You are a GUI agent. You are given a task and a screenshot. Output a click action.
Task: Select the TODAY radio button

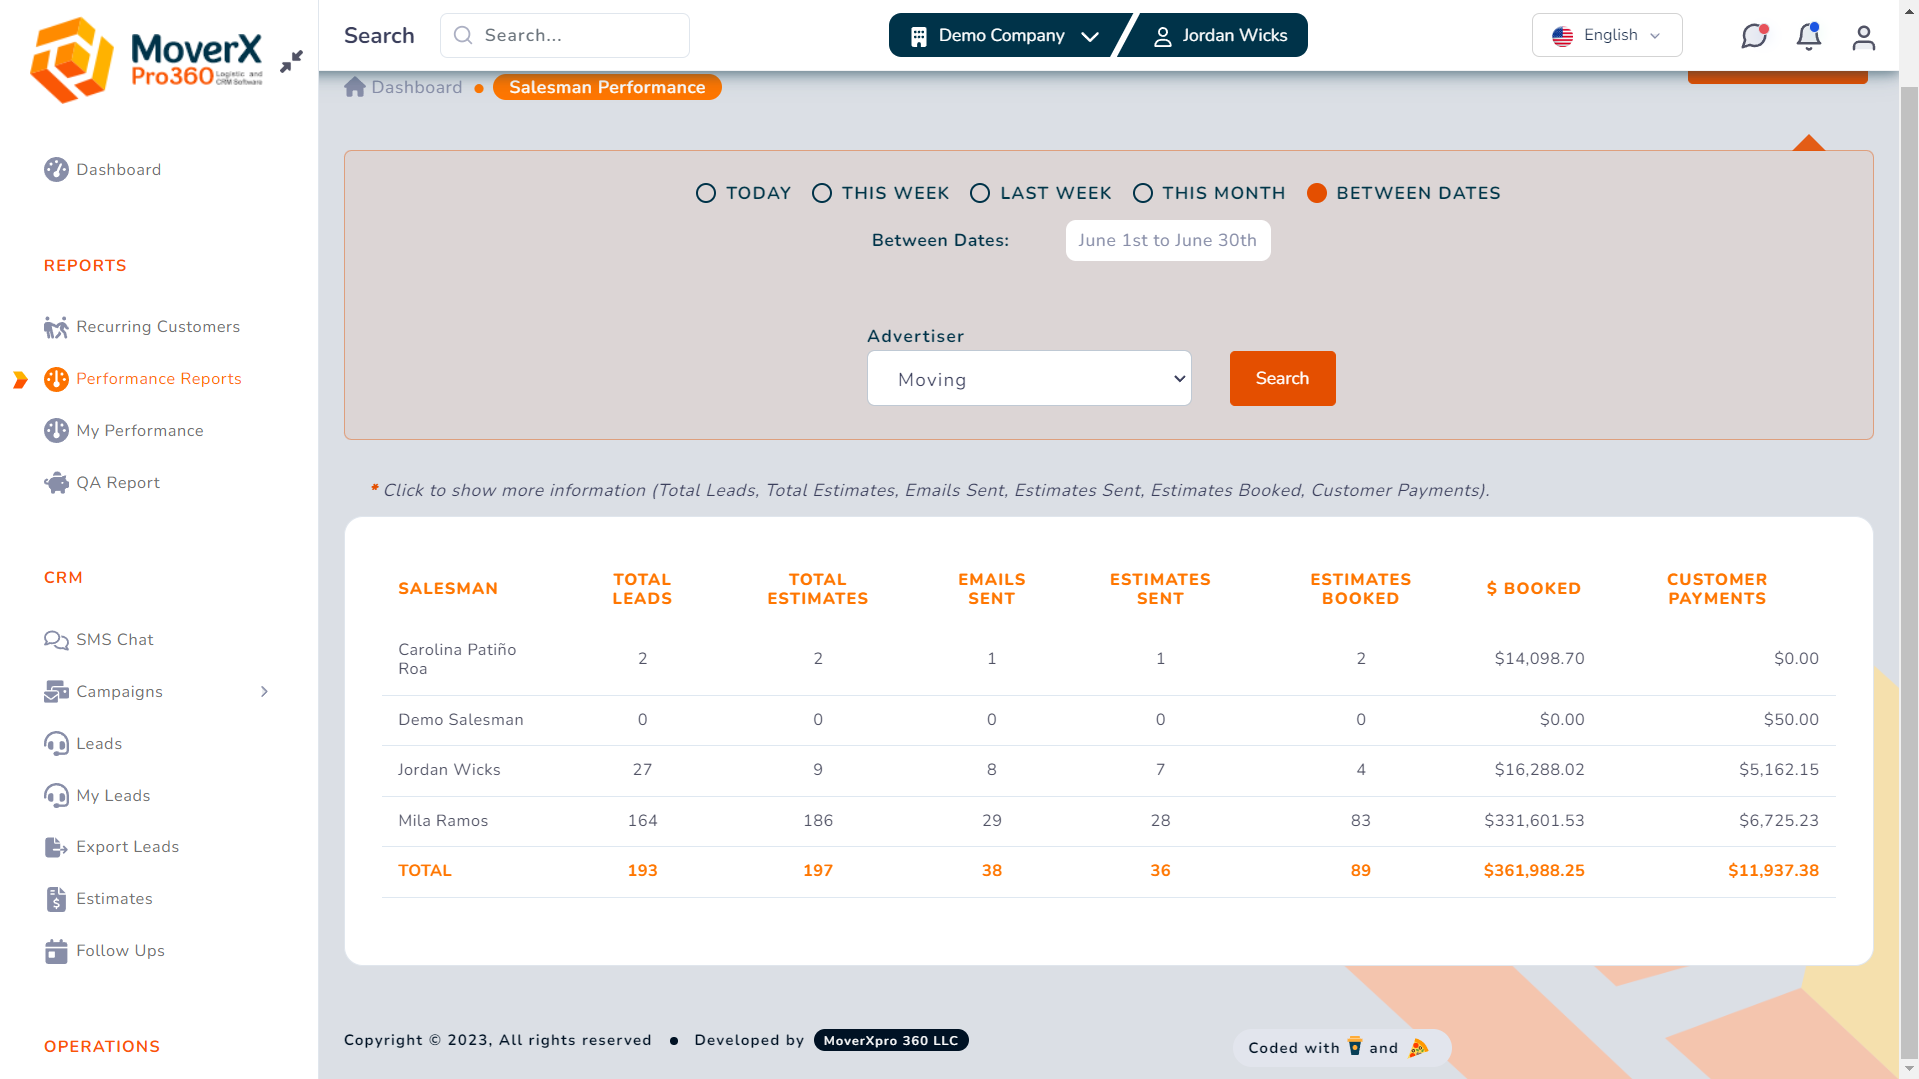click(x=705, y=193)
